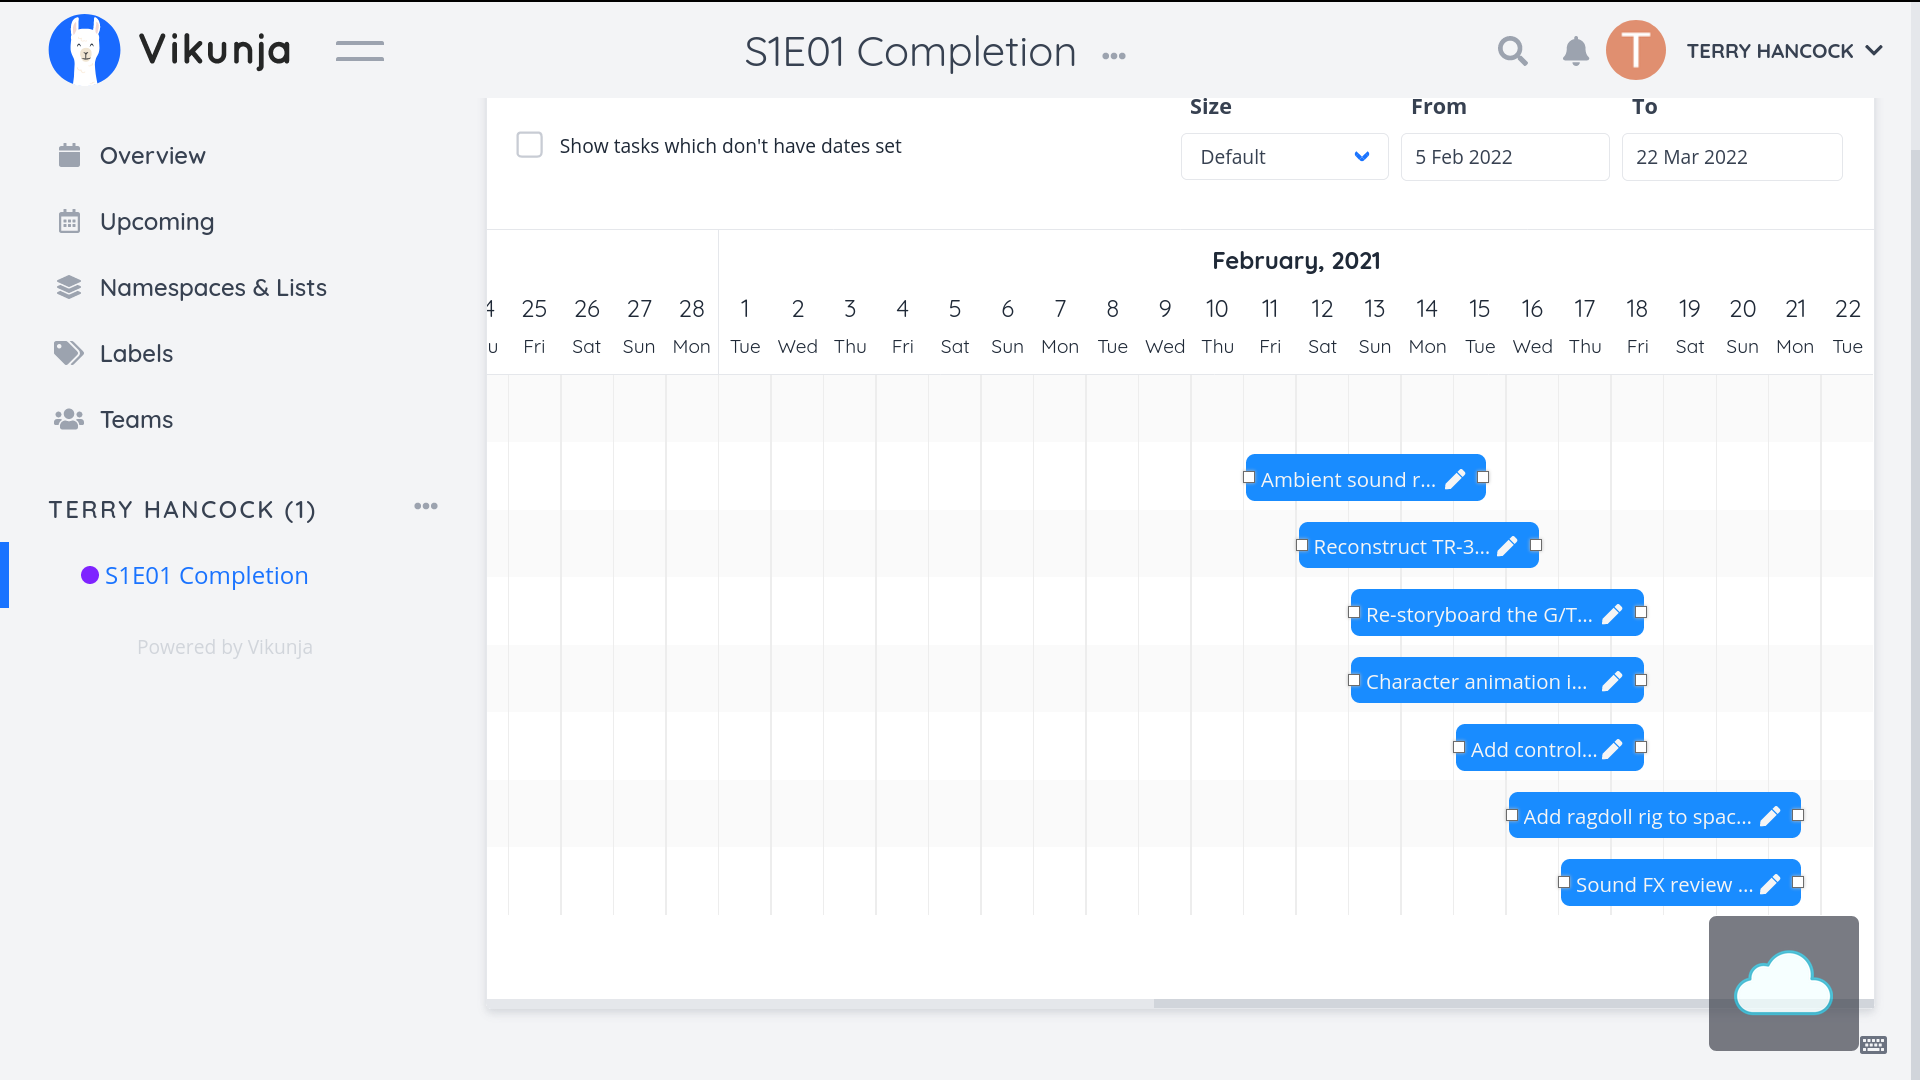Image resolution: width=1920 pixels, height=1080 pixels.
Task: Toggle the hamburger menu button
Action: [x=360, y=51]
